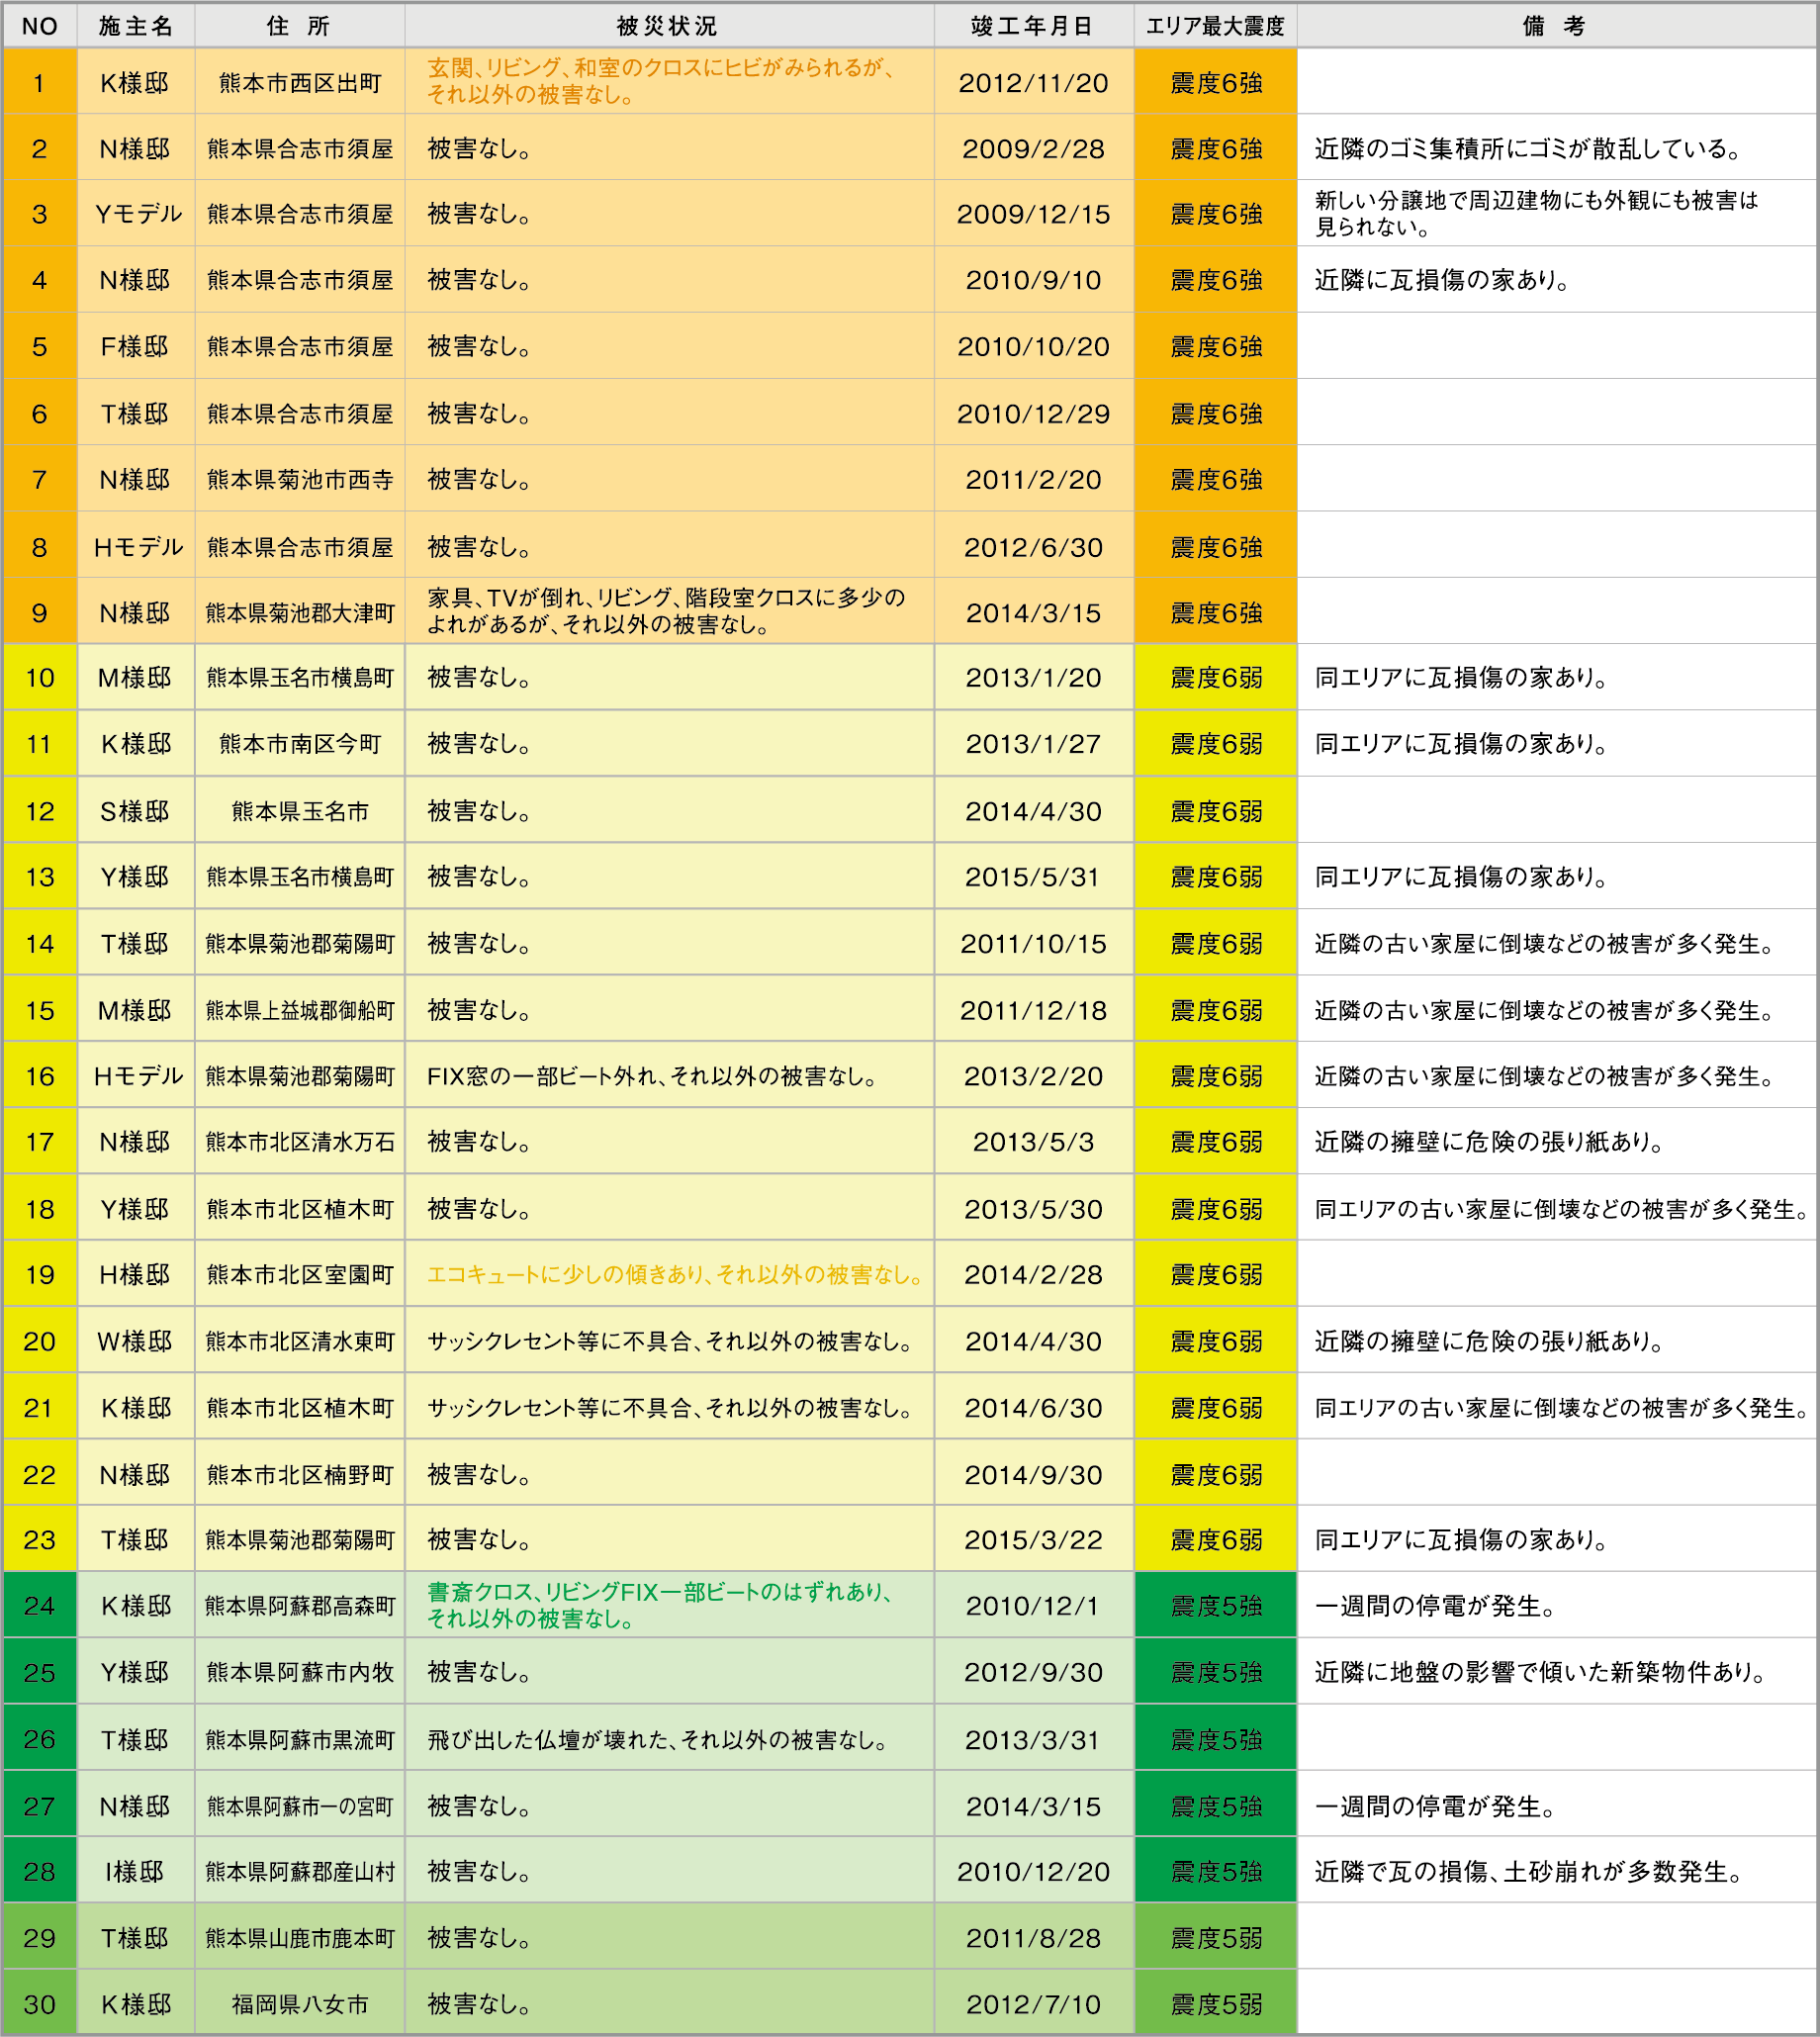
Task: Select address 熊本市北区清水万石
Action: [300, 1142]
